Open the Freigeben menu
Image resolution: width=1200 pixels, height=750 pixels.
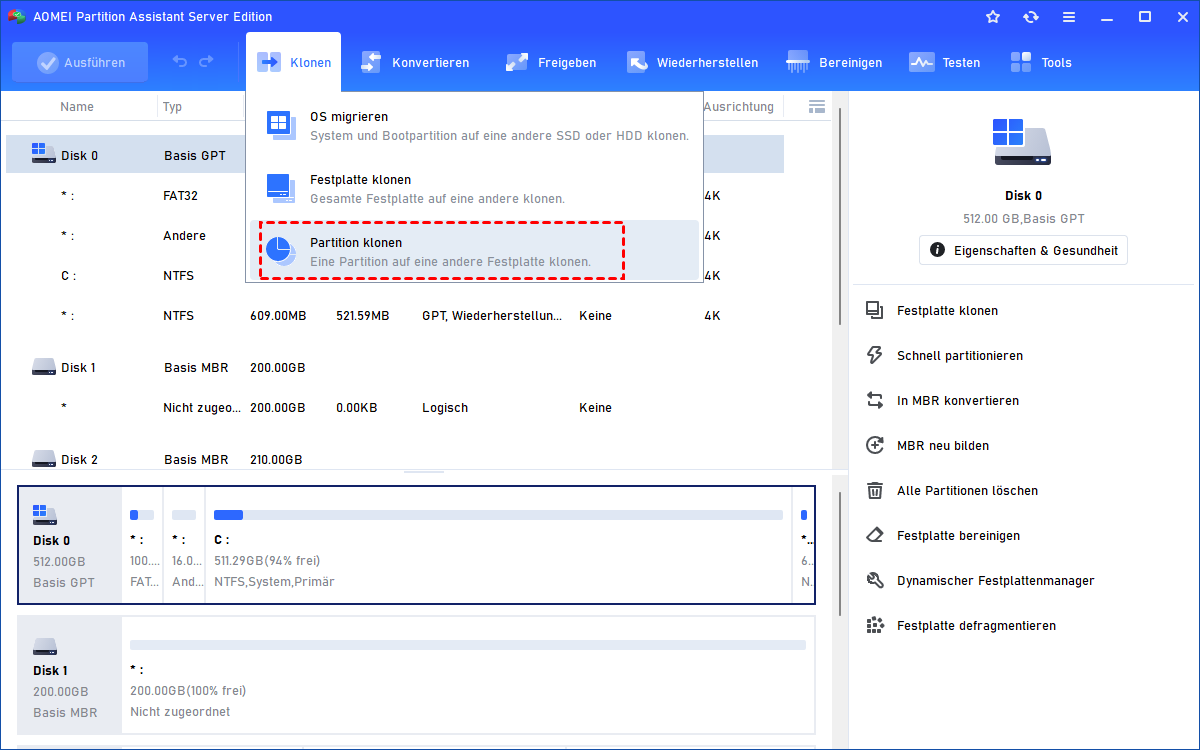pos(552,62)
